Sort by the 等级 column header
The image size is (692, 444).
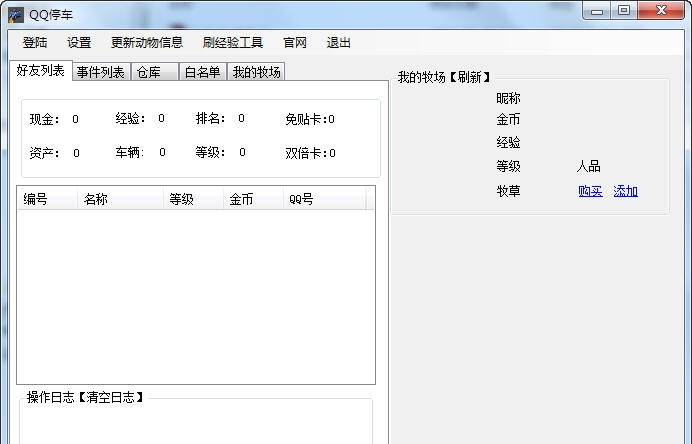click(193, 199)
